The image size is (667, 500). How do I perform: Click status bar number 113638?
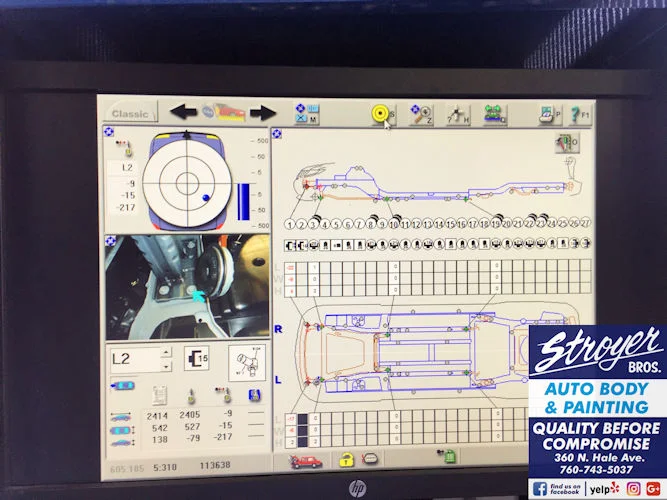pos(215,465)
